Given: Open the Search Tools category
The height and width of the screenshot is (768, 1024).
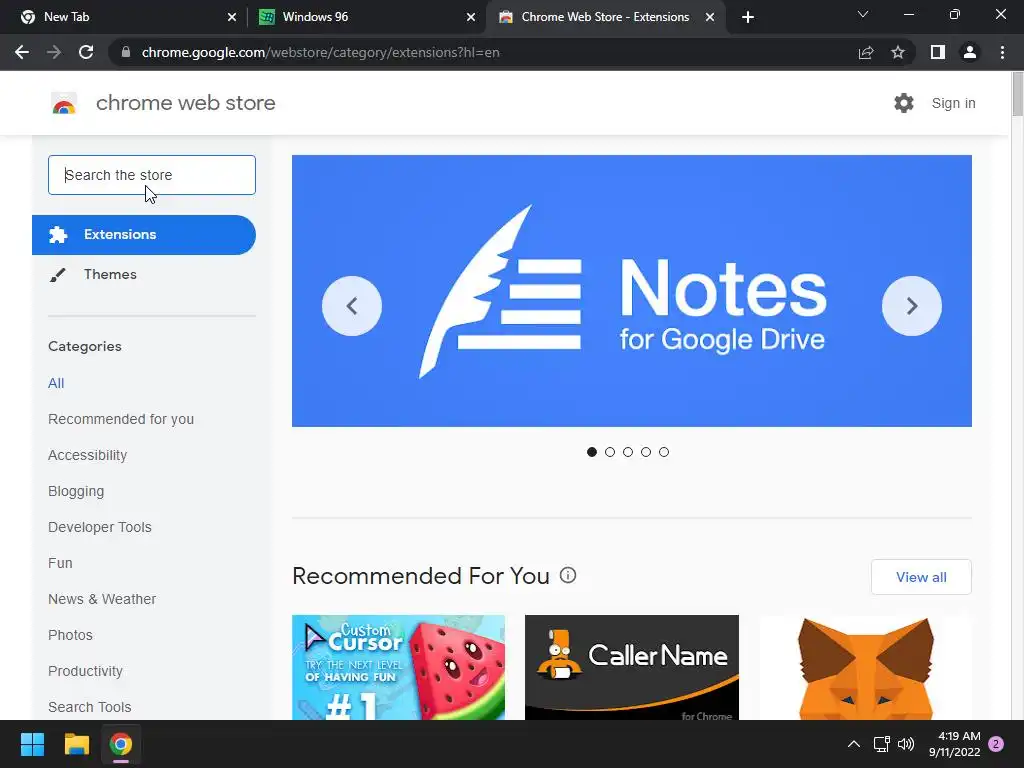Looking at the screenshot, I should pos(89,707).
